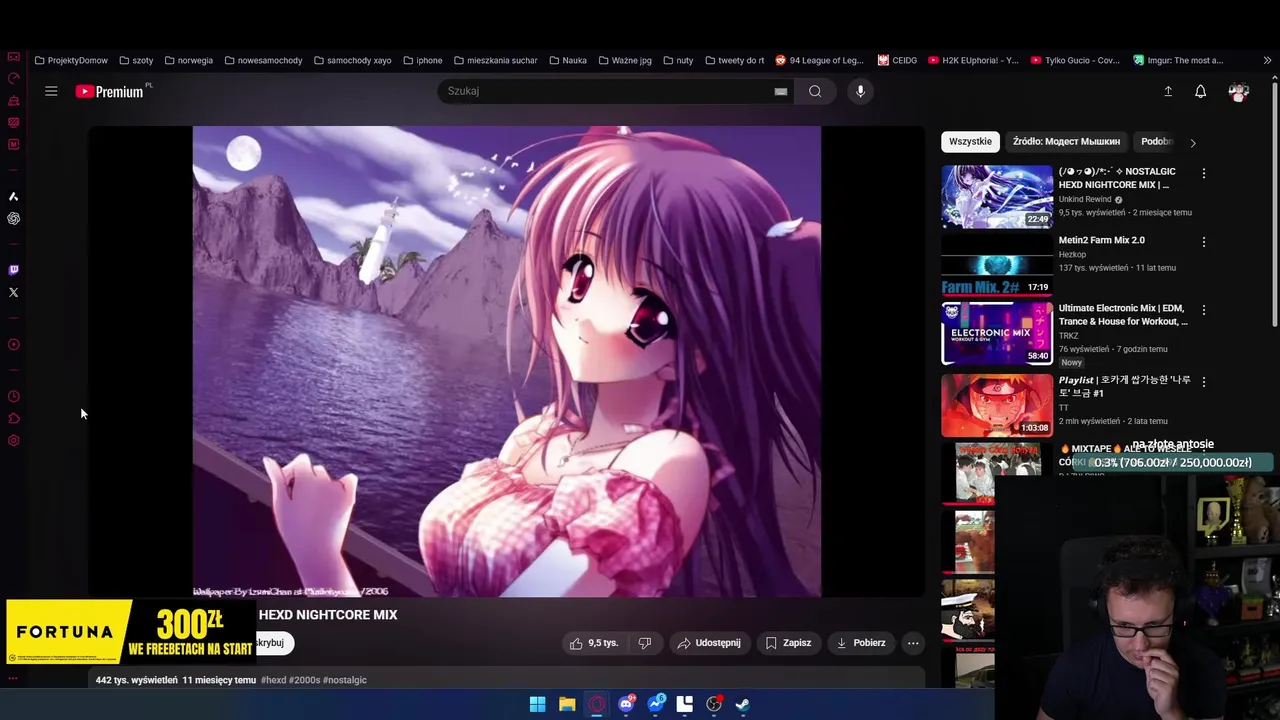Open Opera sidebar settings gear

[x=13, y=441]
